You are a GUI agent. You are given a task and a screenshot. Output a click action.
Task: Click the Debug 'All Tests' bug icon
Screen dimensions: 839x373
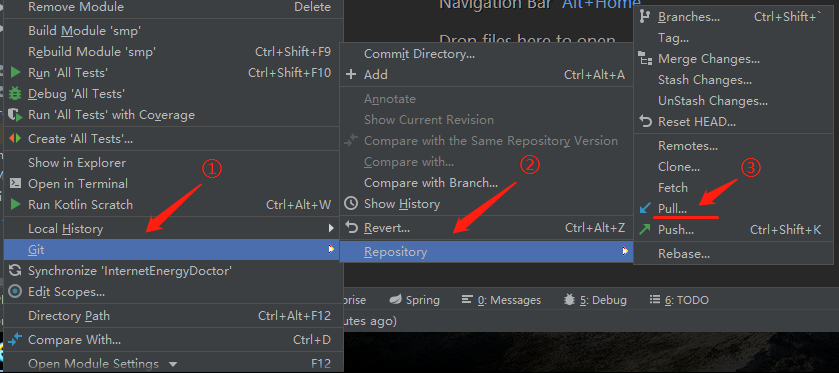tap(16, 94)
